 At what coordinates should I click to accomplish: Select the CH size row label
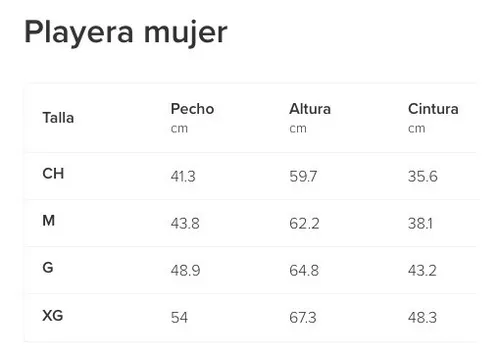pos(53,173)
